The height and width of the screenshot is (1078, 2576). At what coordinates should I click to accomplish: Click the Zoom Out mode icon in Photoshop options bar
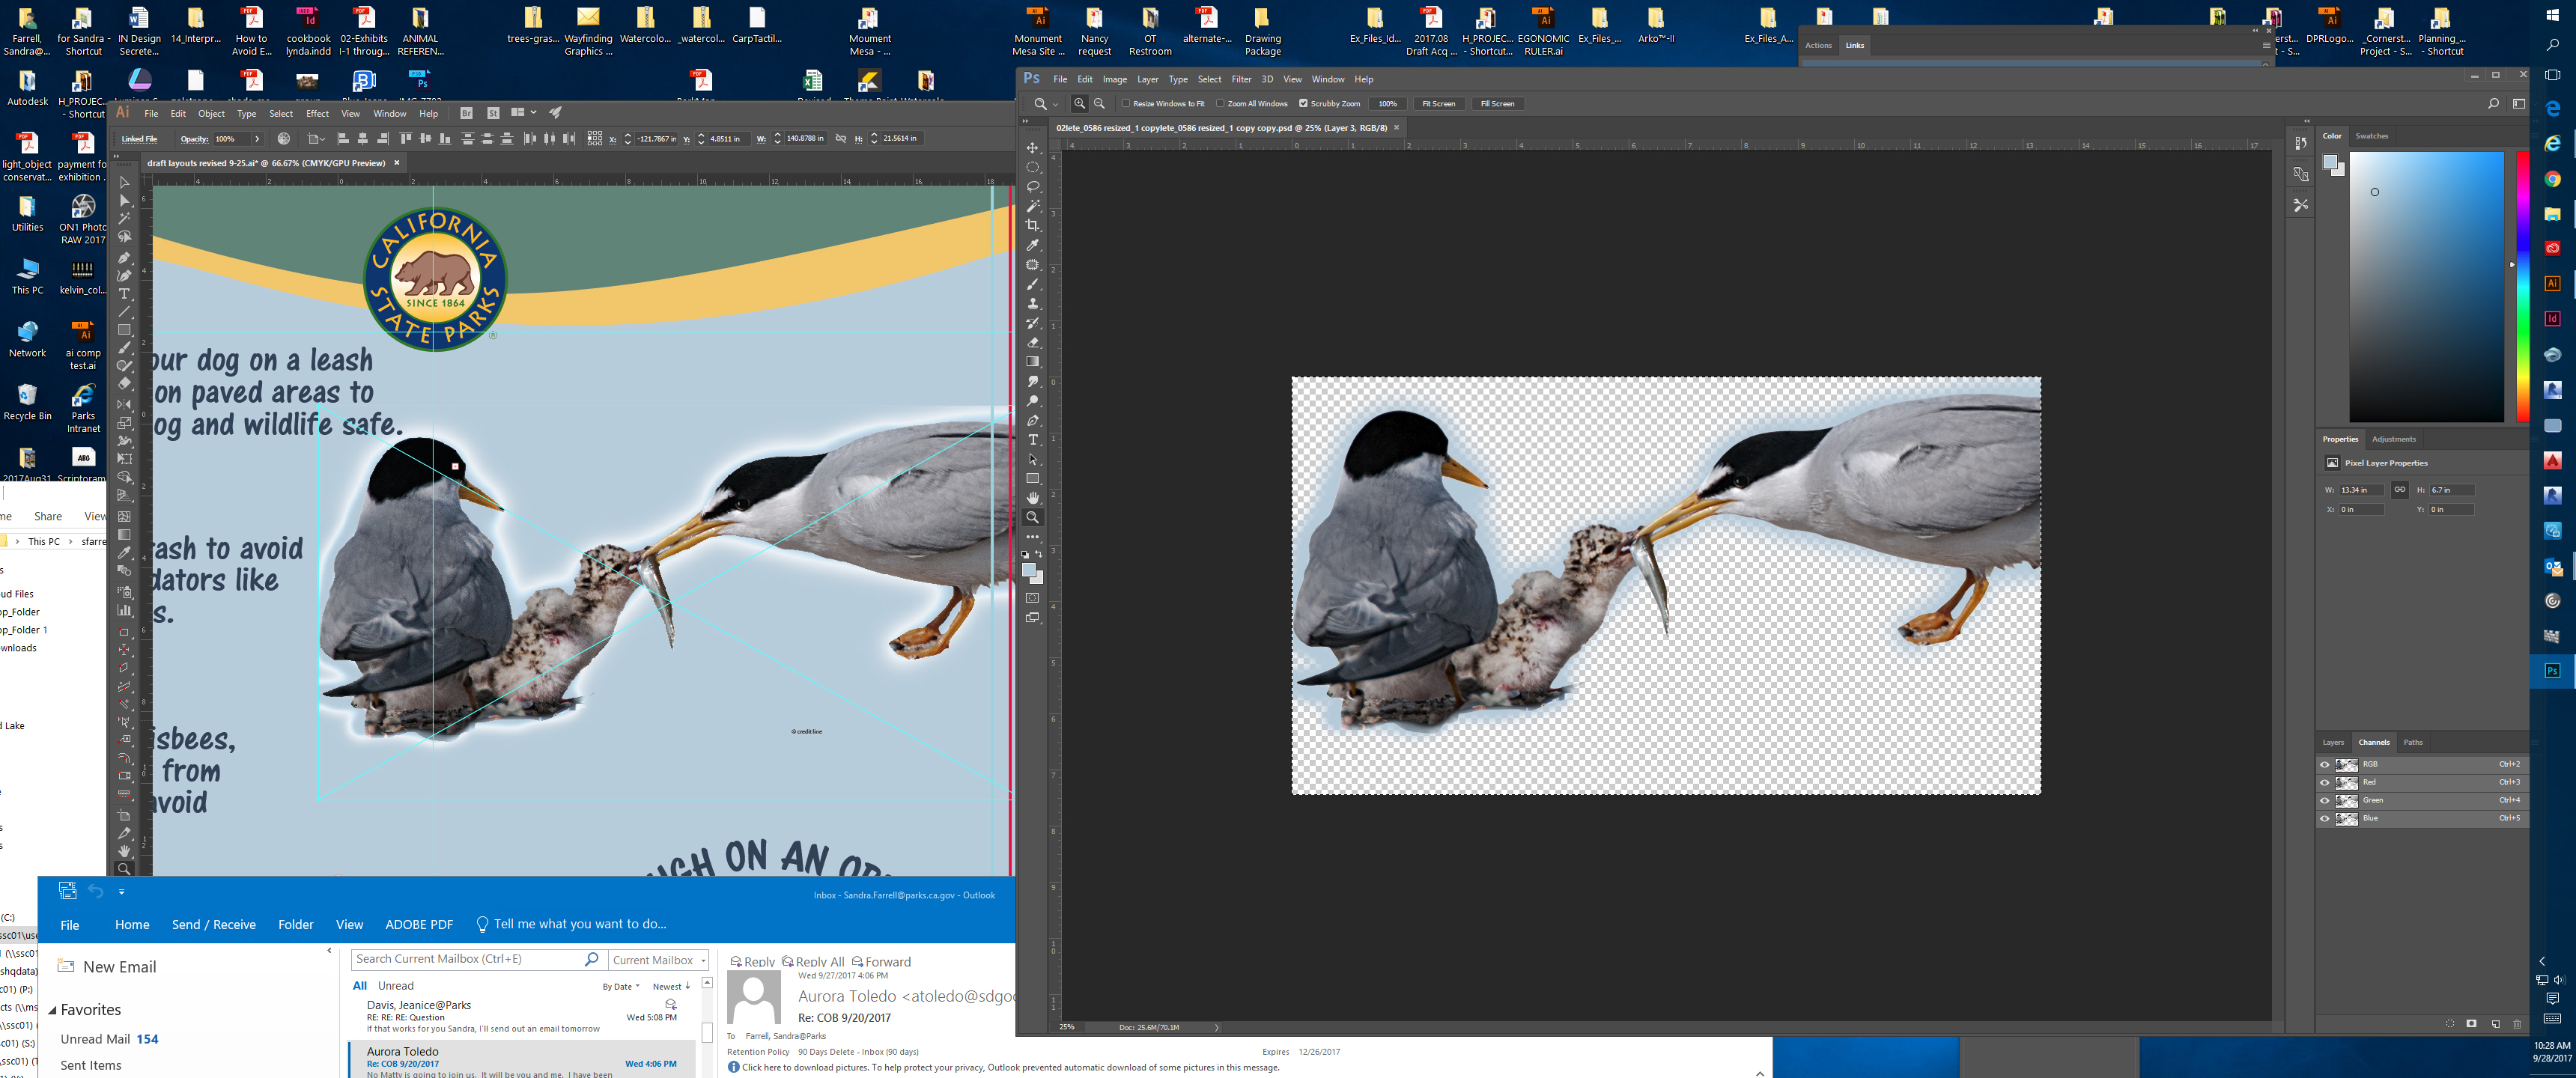coord(1099,103)
